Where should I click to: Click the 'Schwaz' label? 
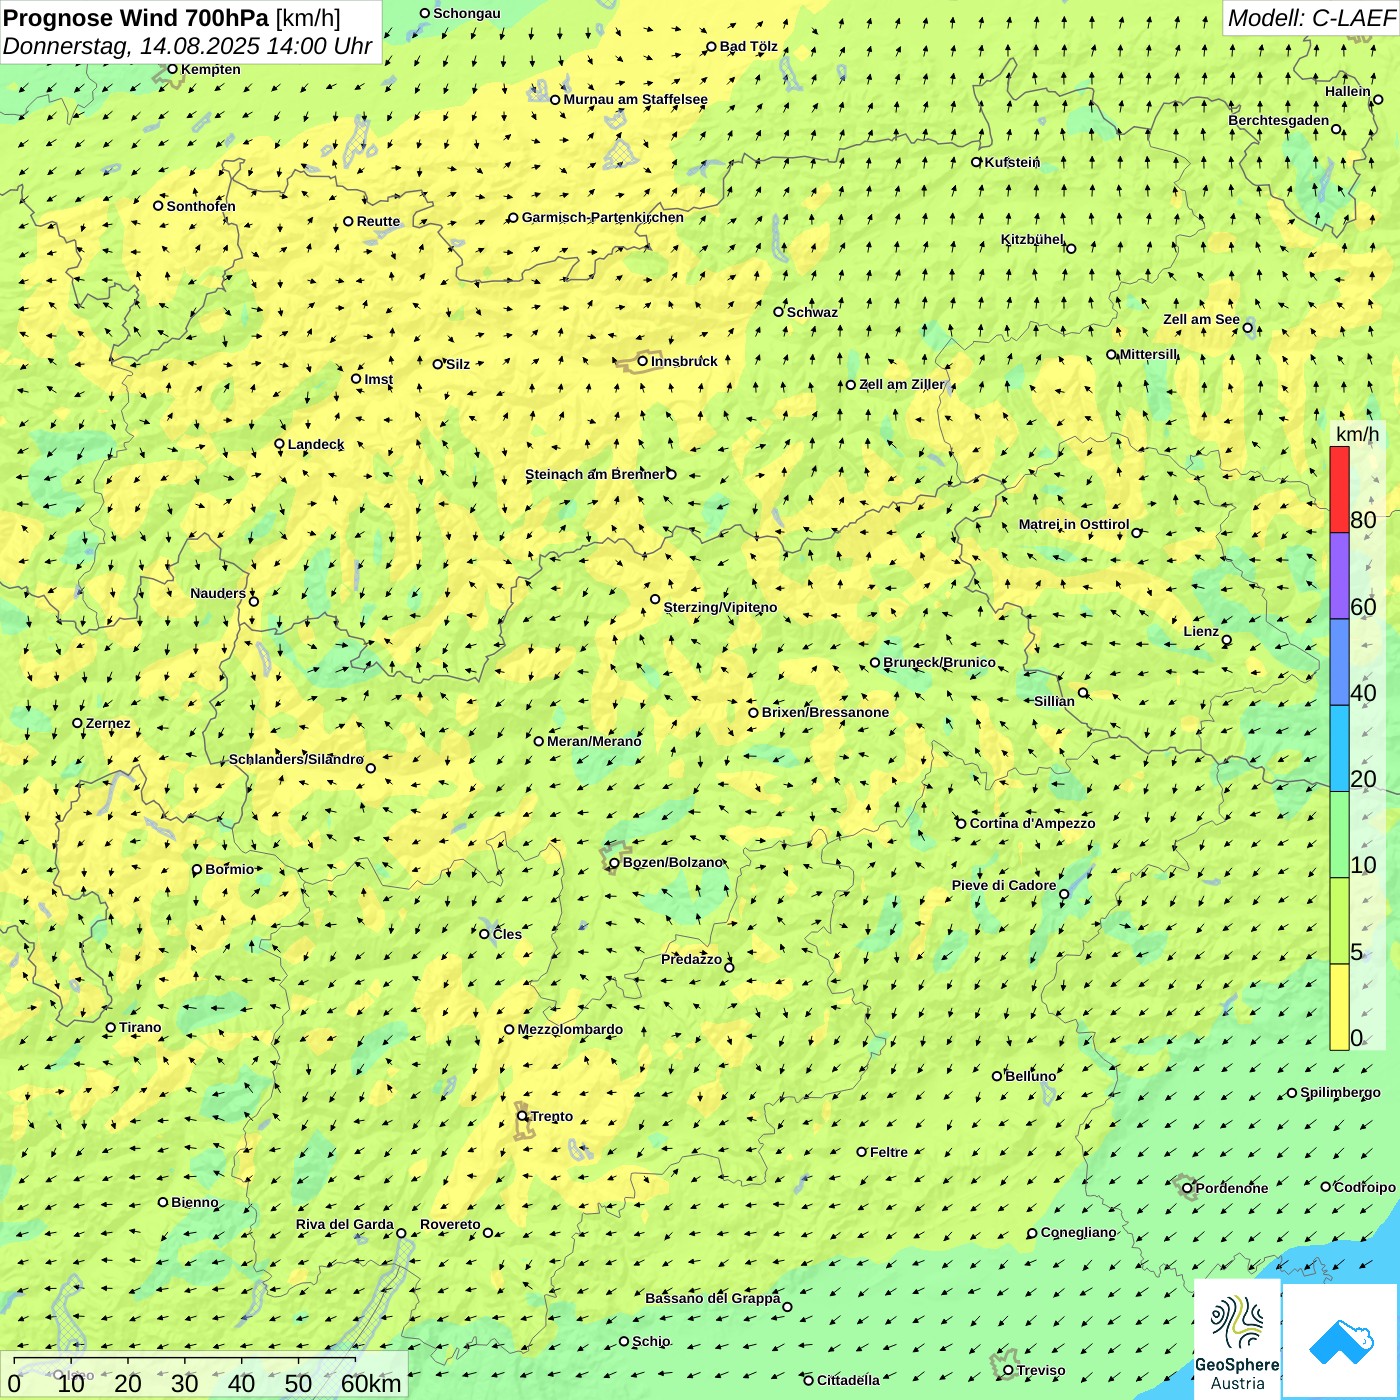click(x=812, y=312)
